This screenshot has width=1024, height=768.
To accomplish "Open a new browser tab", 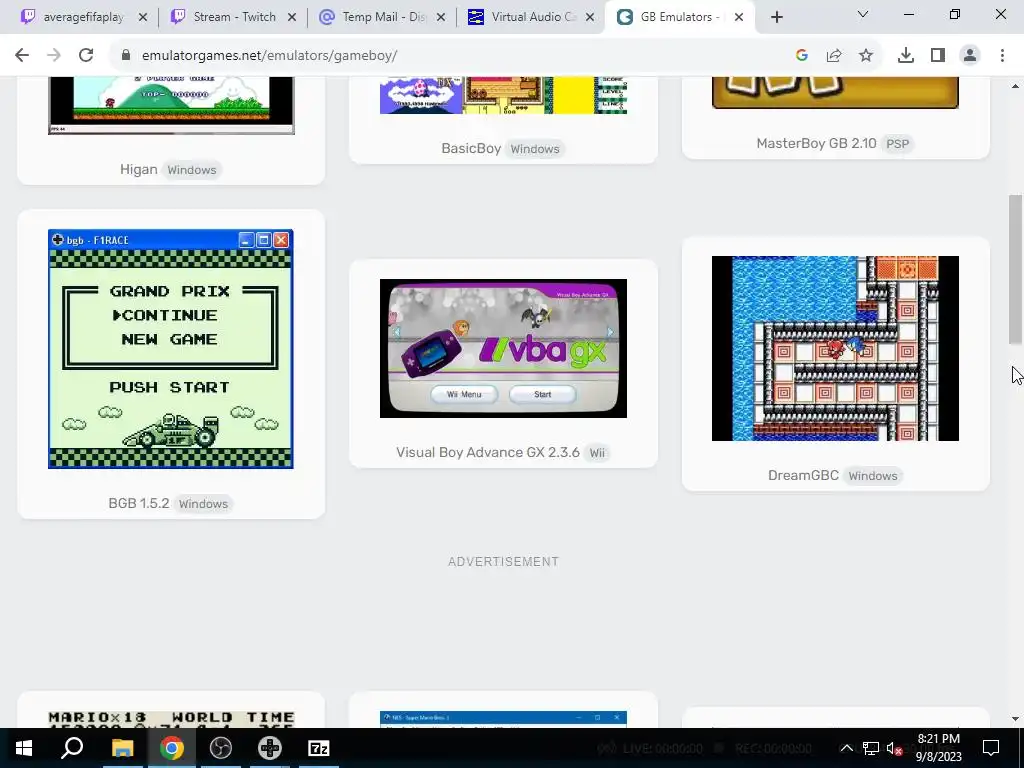I will [x=776, y=17].
